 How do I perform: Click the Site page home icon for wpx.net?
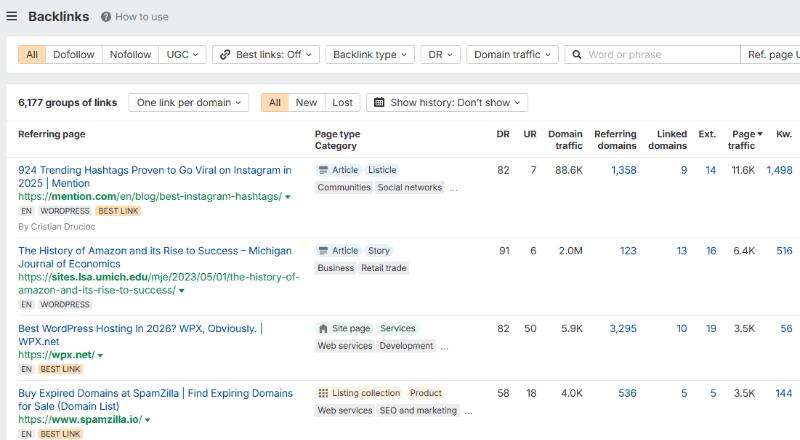pos(322,329)
